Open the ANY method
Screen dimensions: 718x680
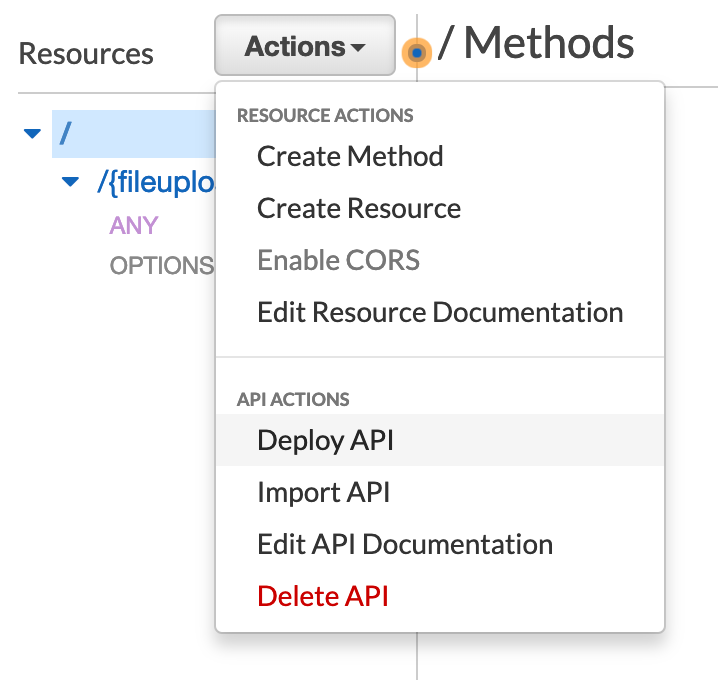tap(133, 225)
